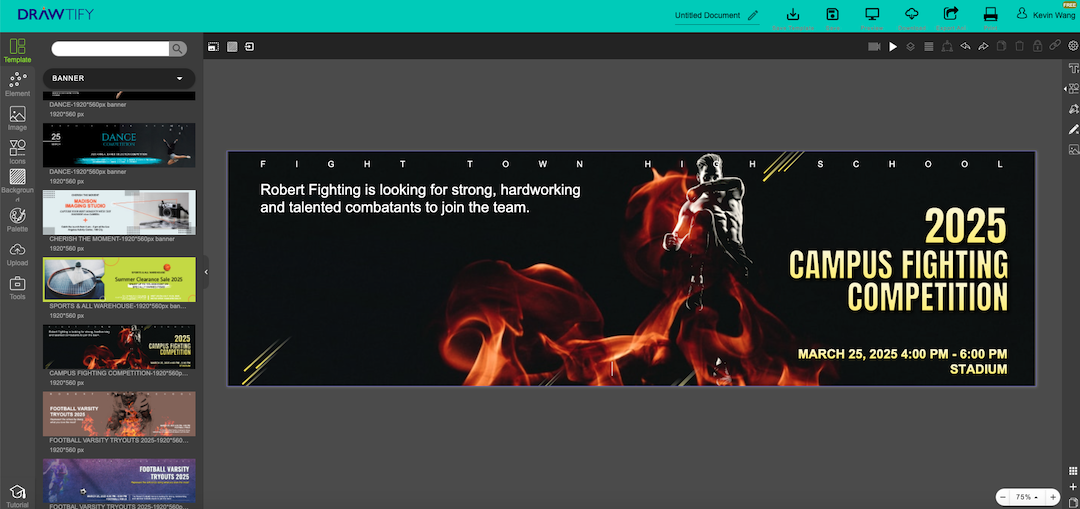Print the document using printer icon
This screenshot has width=1080, height=509.
pos(991,15)
